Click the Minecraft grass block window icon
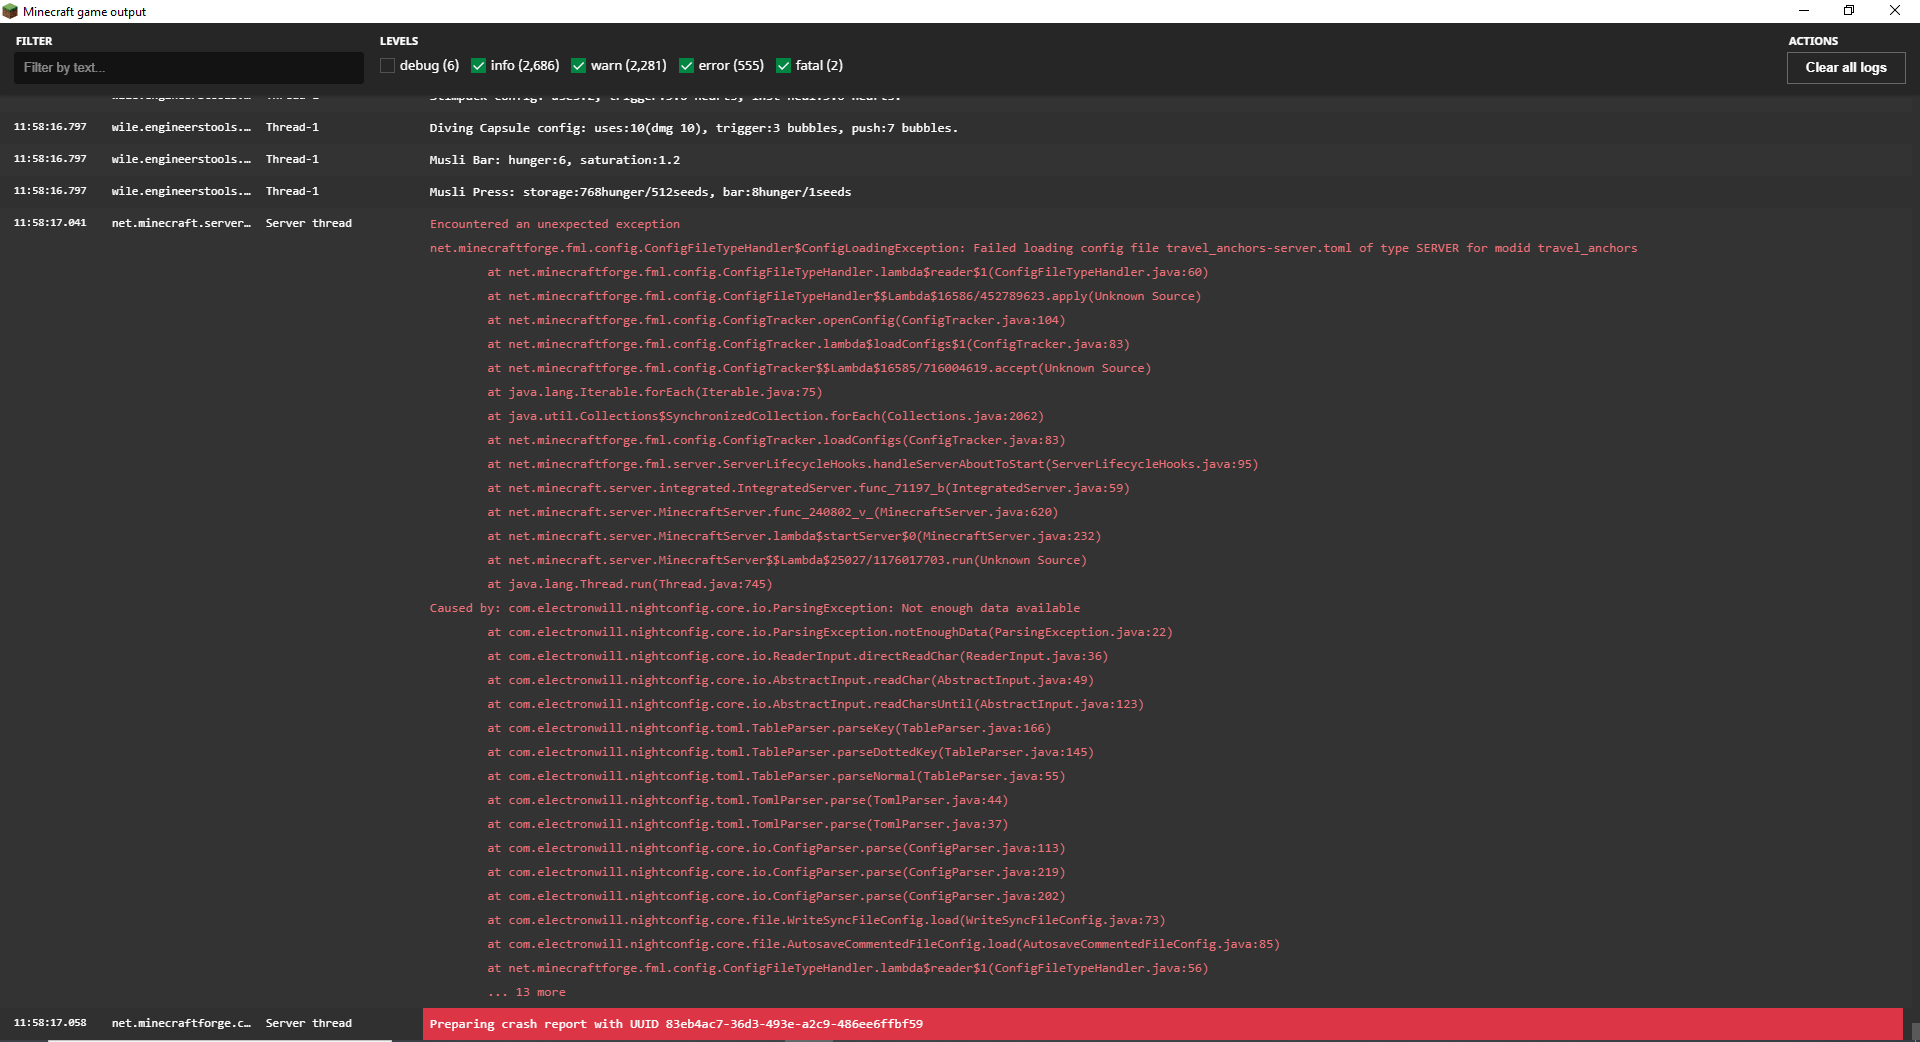1920x1042 pixels. [10, 11]
